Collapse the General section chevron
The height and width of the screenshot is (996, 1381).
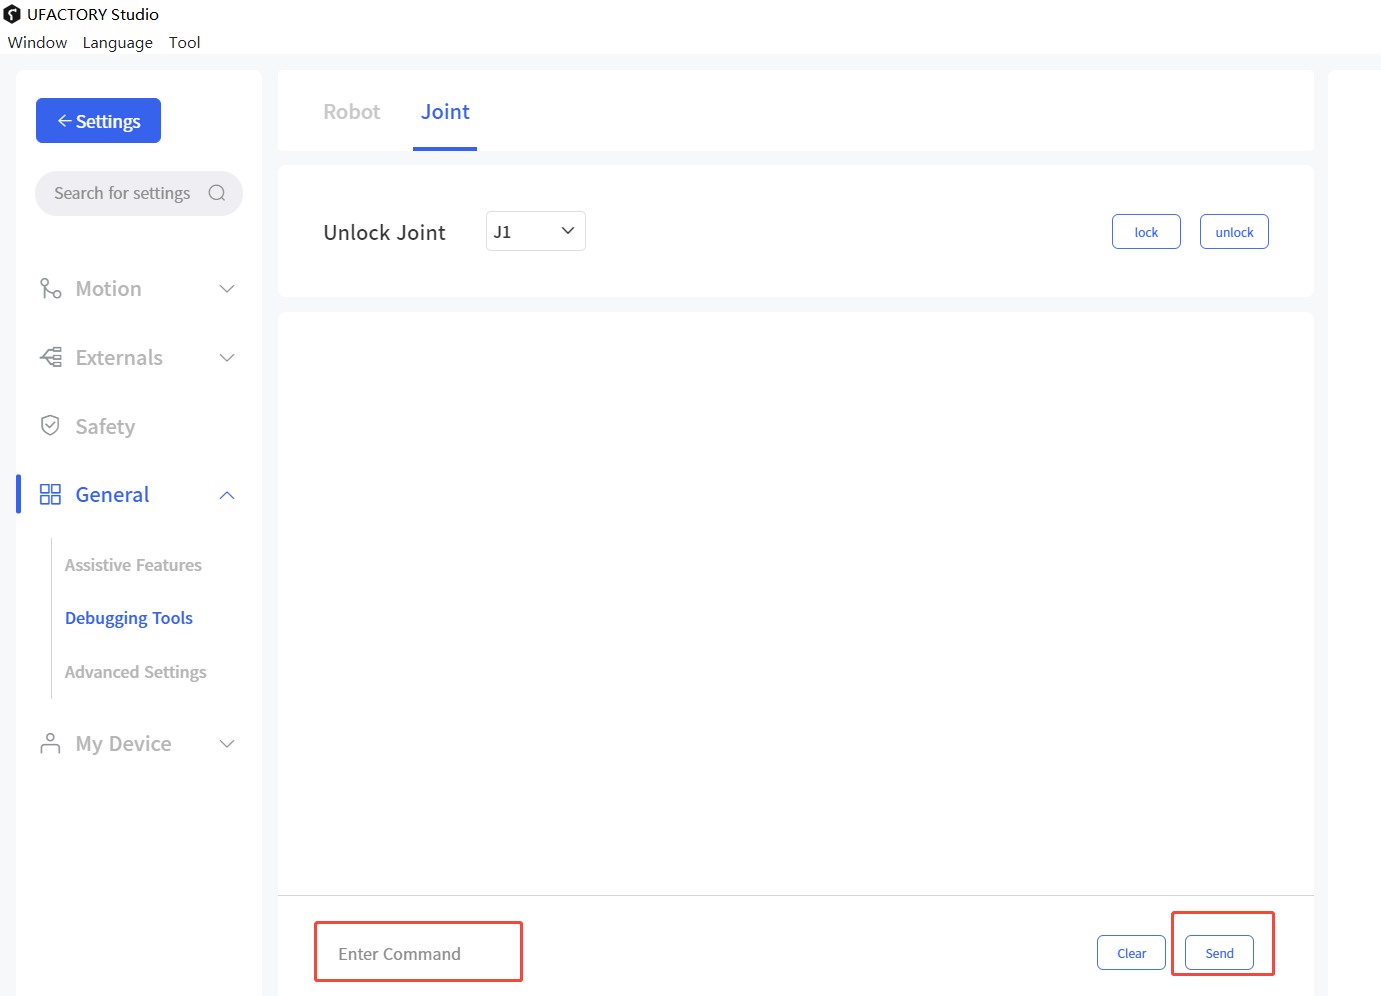[227, 495]
